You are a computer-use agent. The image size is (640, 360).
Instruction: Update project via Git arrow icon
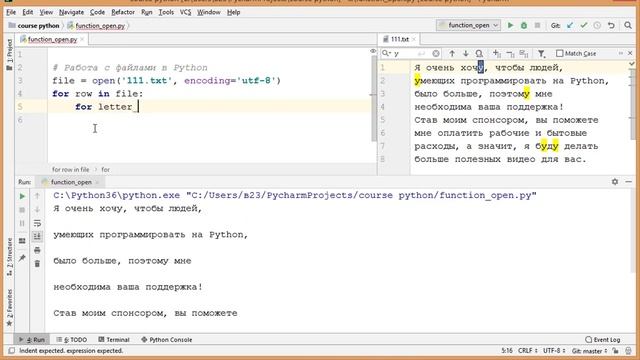[x=570, y=25]
